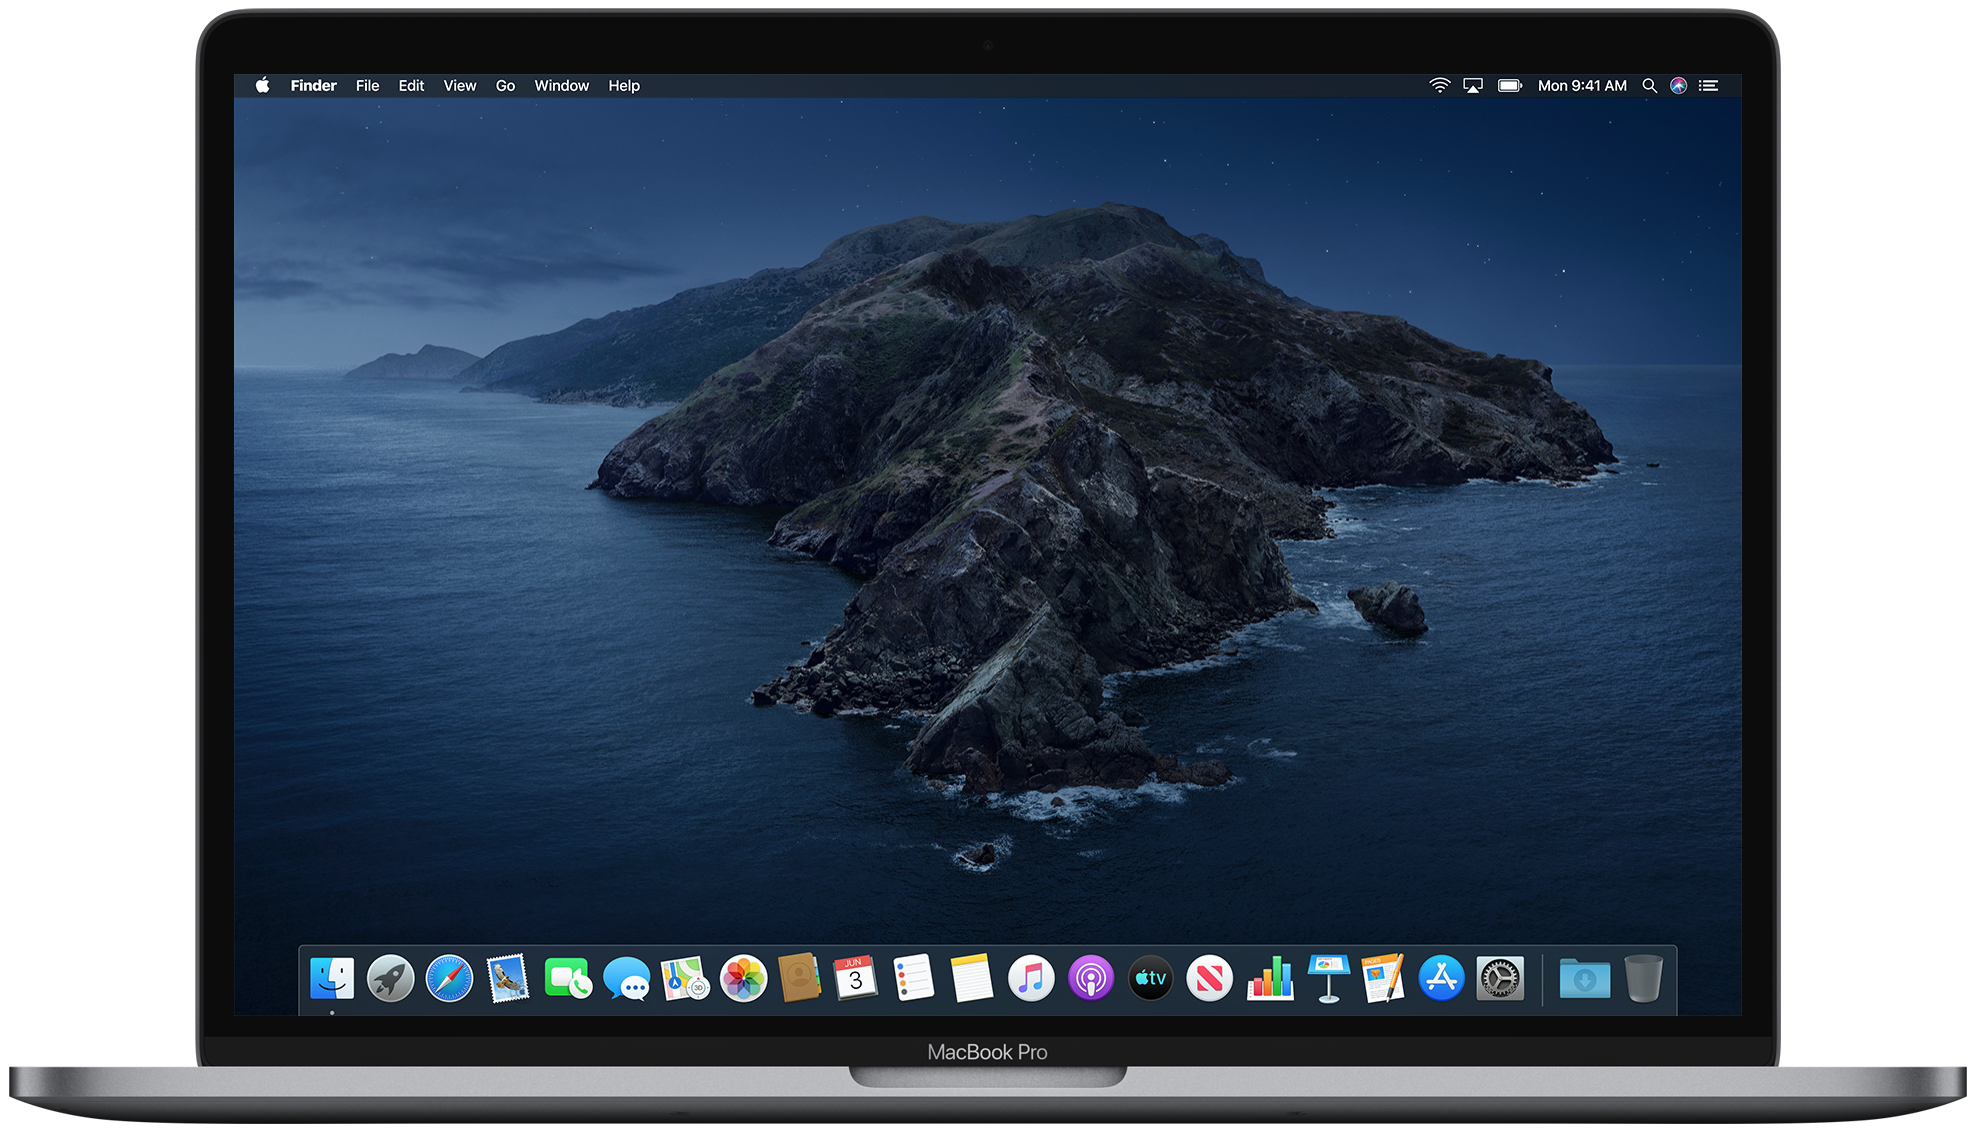Open System Preferences gear in Dock

1501,978
